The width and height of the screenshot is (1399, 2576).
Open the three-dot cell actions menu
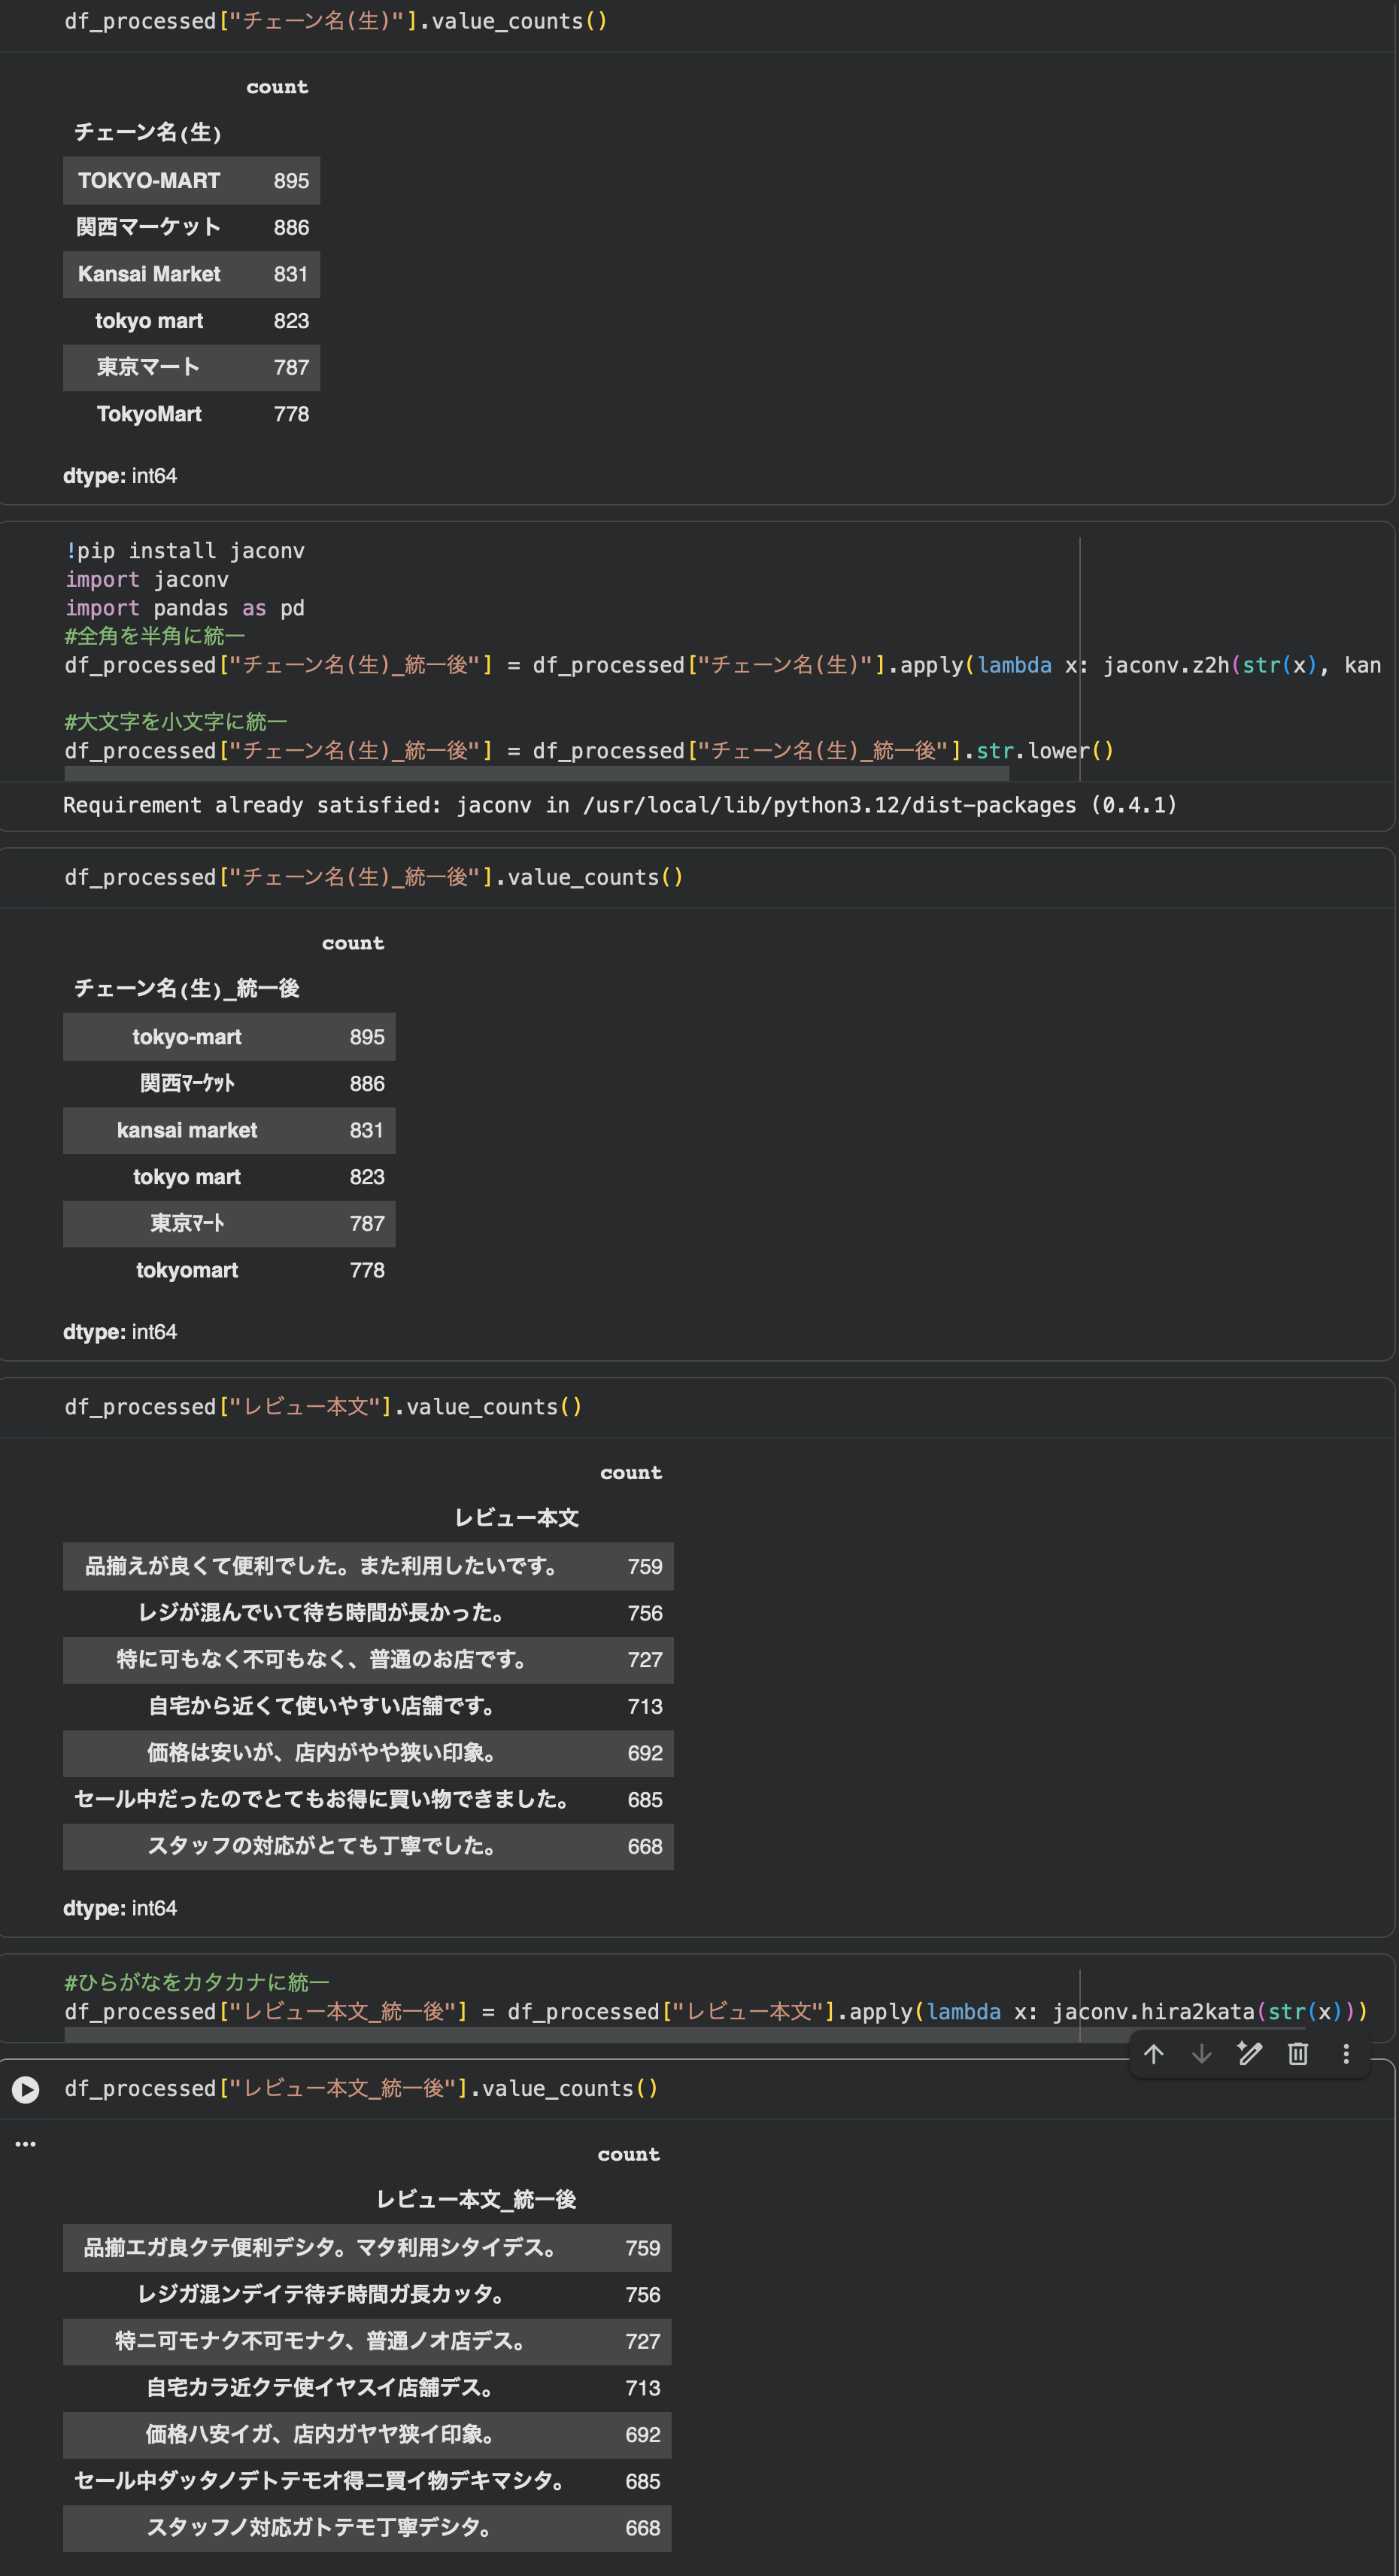click(x=1347, y=2055)
